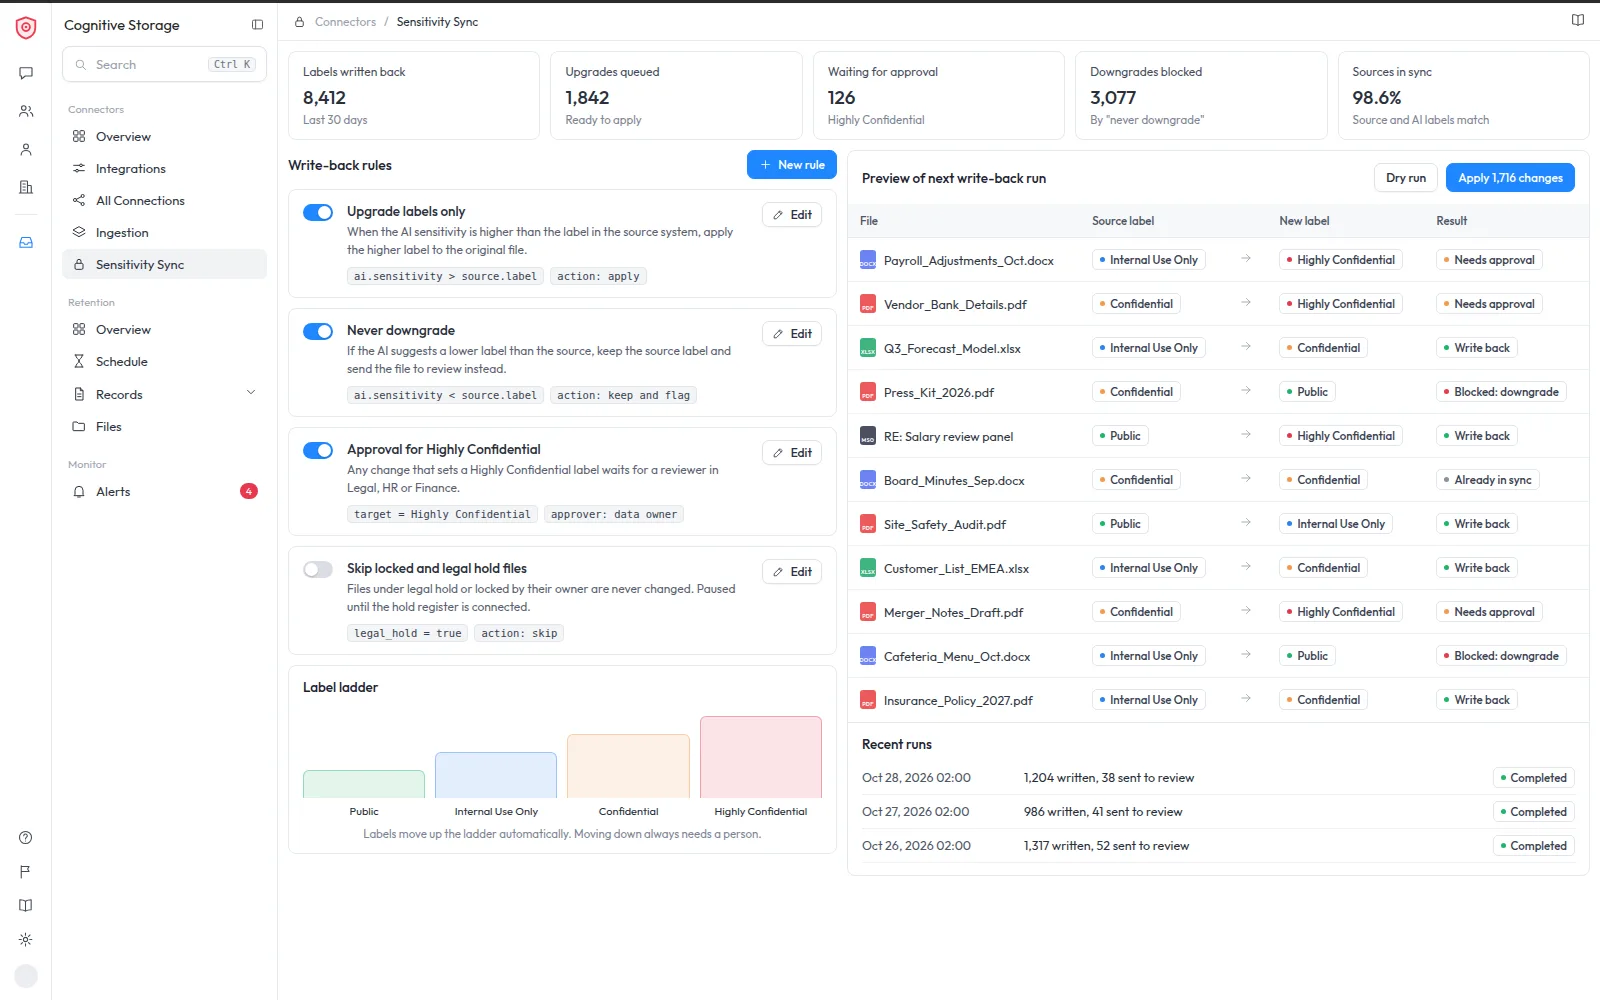Viewport: 1600px width, 1000px height.
Task: Collapse the sidebar panel icon
Action: coord(257,25)
